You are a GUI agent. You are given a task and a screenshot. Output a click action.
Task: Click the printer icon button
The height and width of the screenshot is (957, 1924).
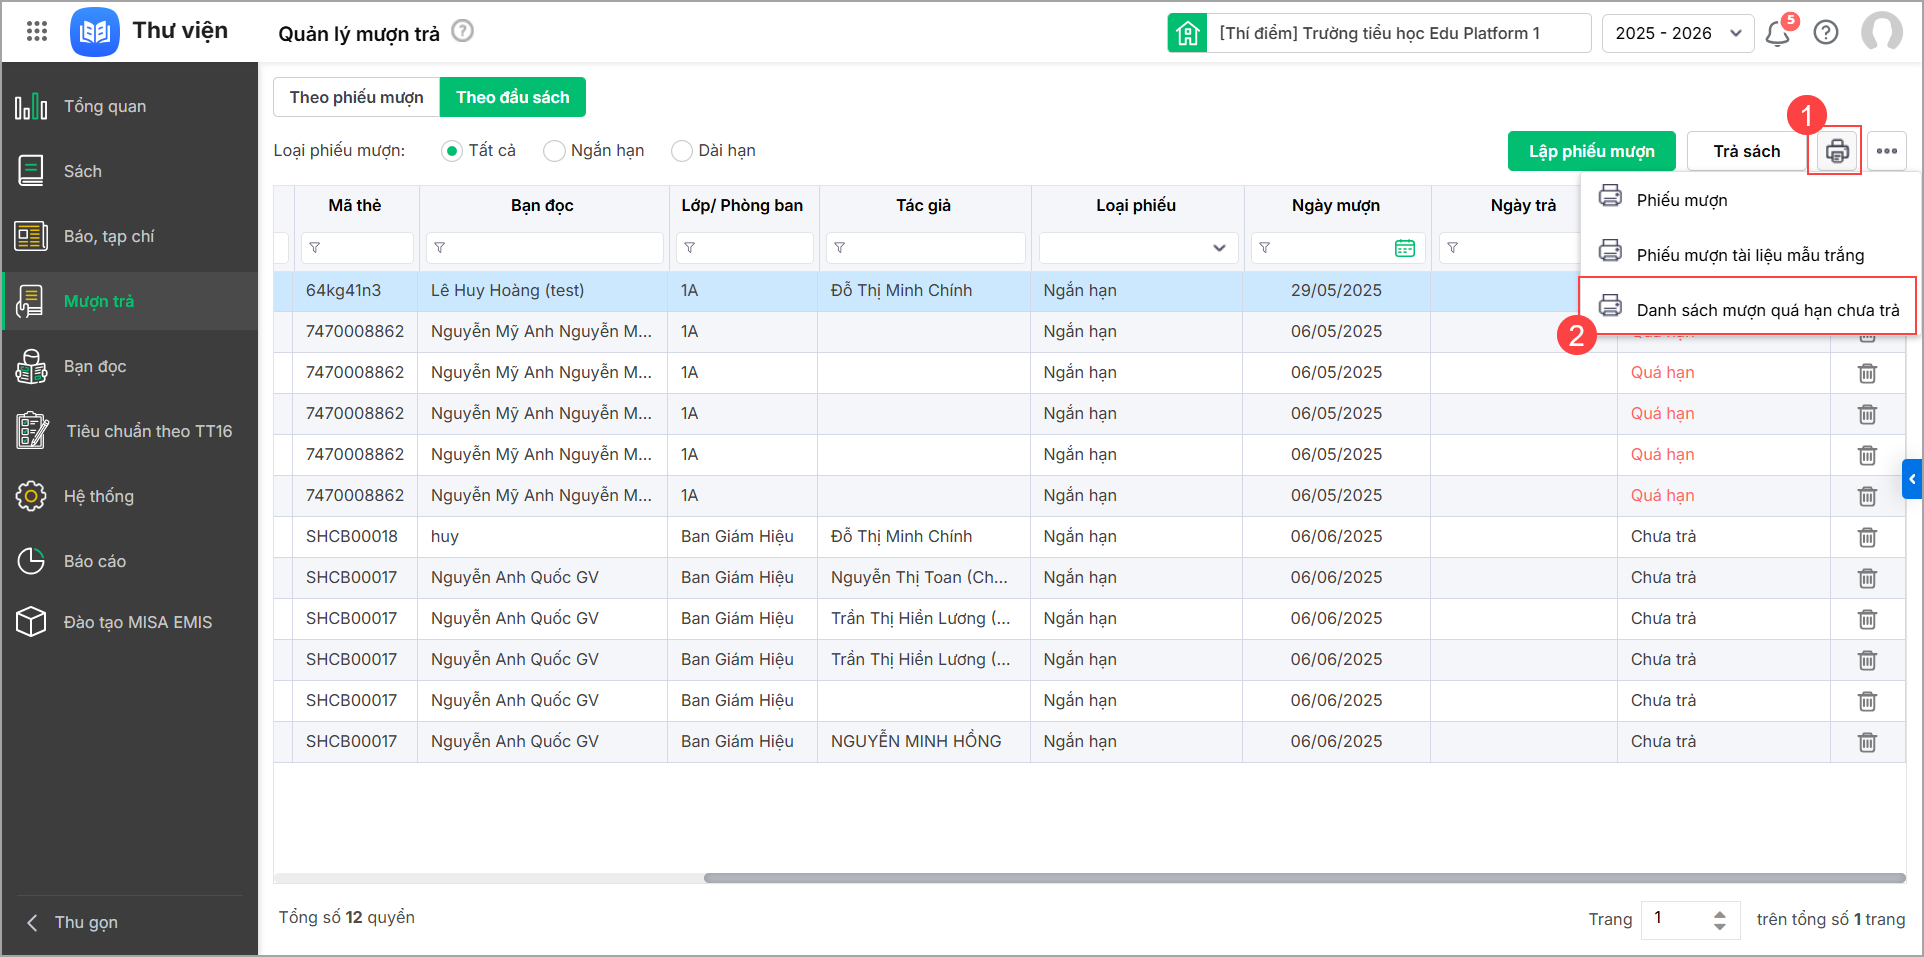(x=1837, y=151)
